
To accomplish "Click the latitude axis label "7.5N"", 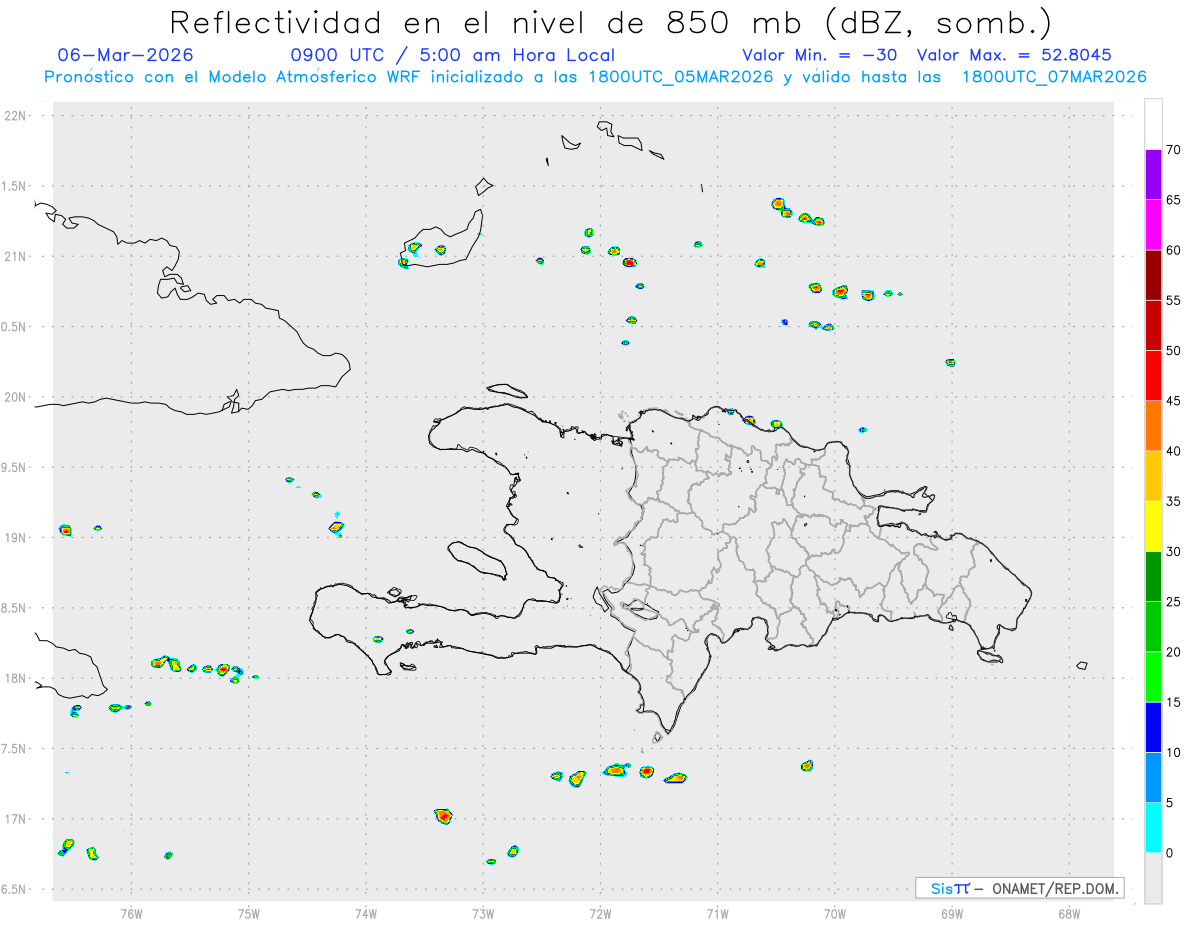I will (x=15, y=748).
